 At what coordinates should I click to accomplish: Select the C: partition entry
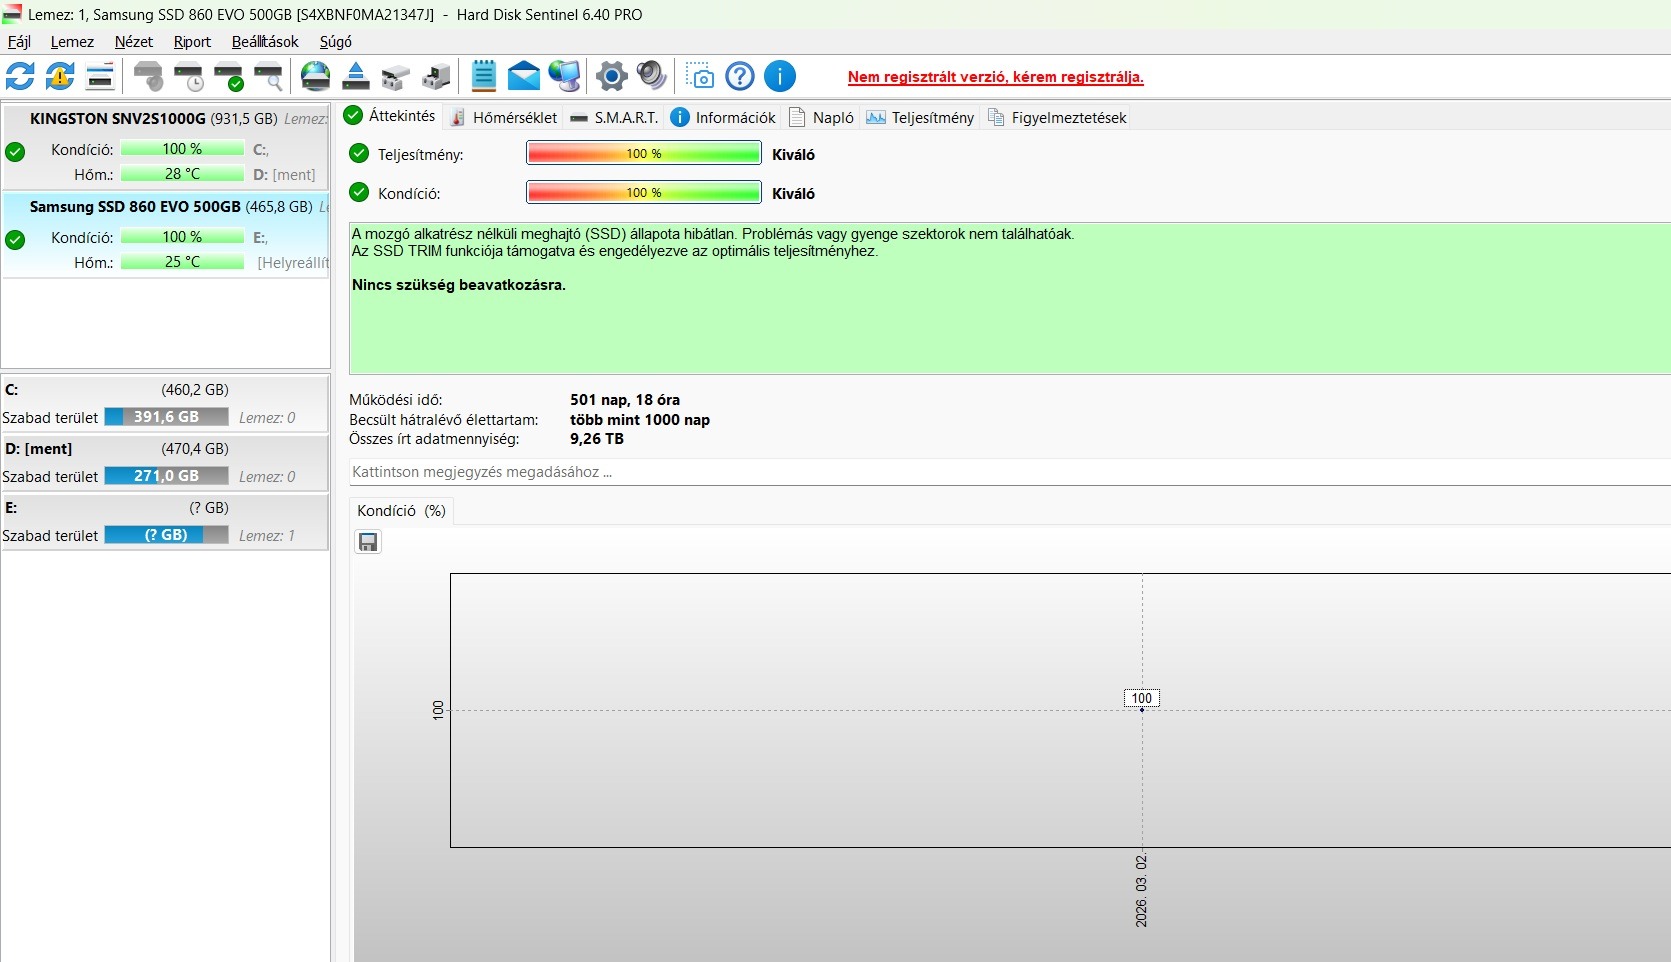[x=165, y=403]
